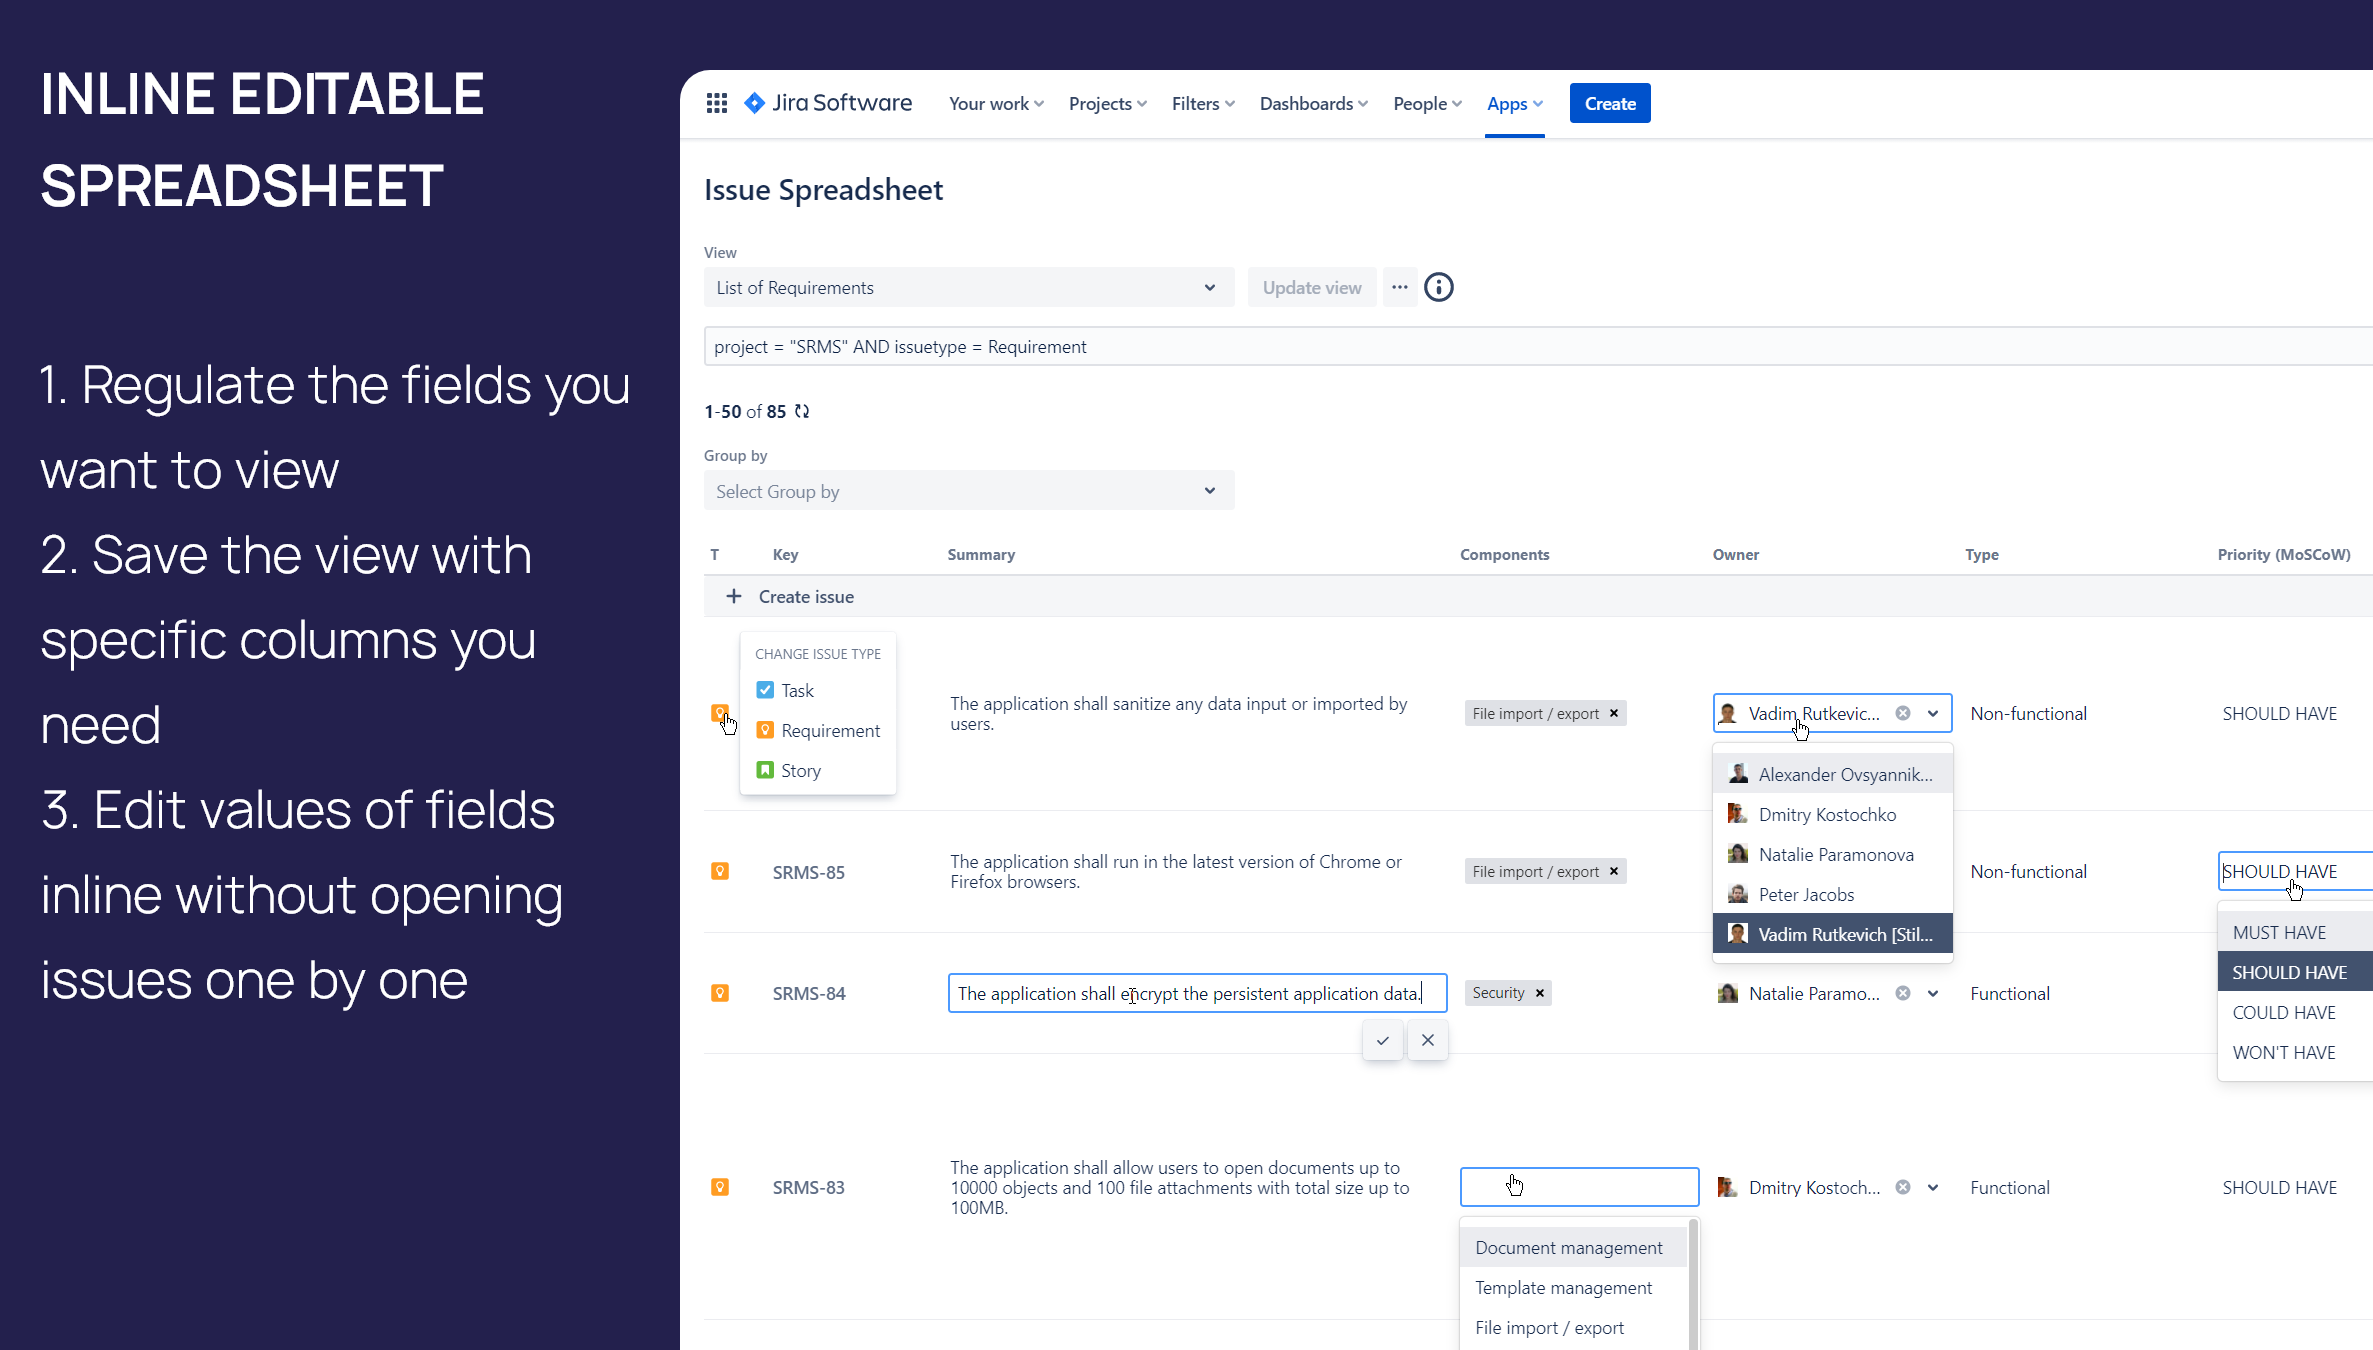Cancel summary edit with X button
The height and width of the screenshot is (1350, 2373).
(1427, 1041)
